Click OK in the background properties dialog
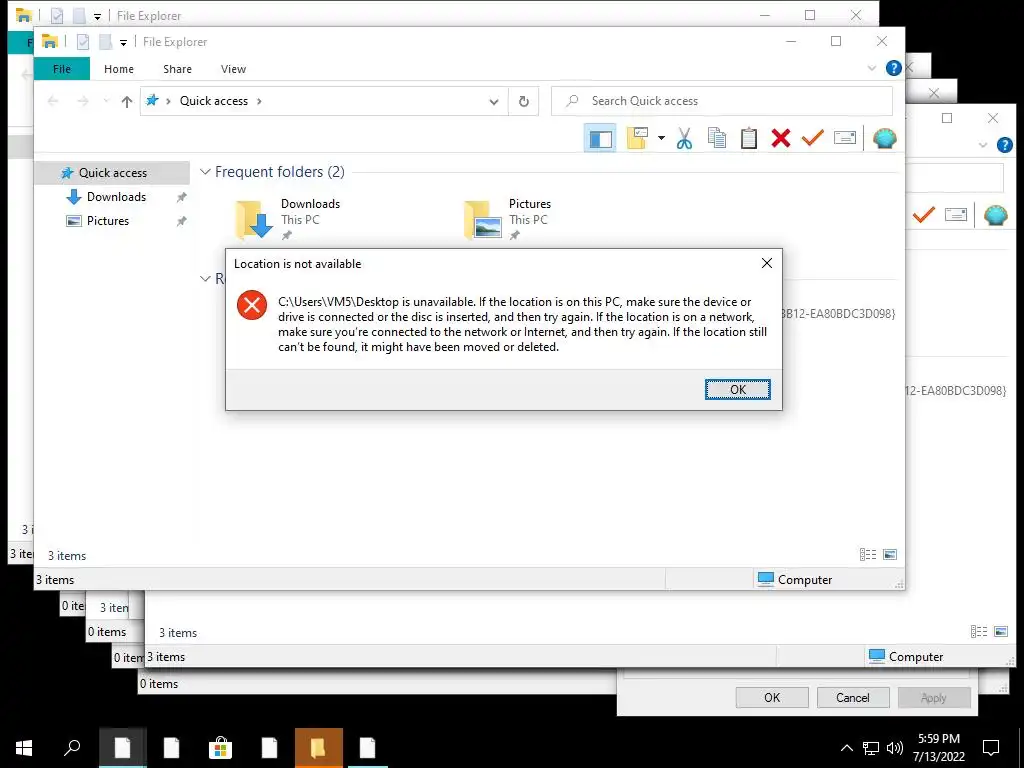This screenshot has height=768, width=1024. click(772, 697)
